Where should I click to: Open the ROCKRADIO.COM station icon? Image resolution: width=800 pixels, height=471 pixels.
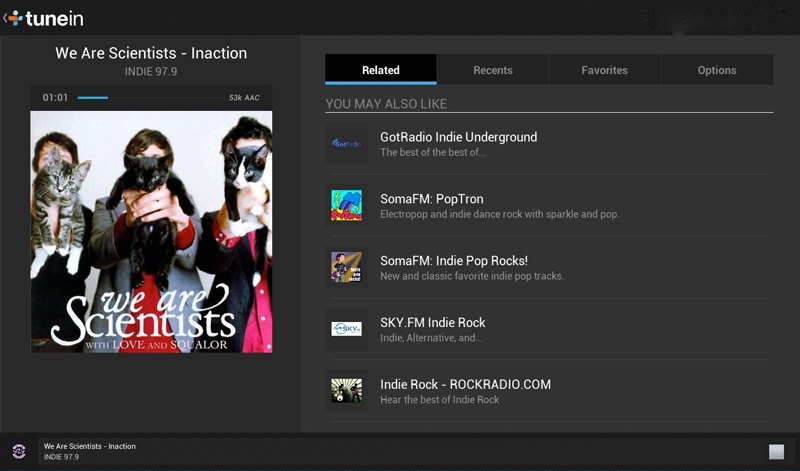(x=346, y=390)
